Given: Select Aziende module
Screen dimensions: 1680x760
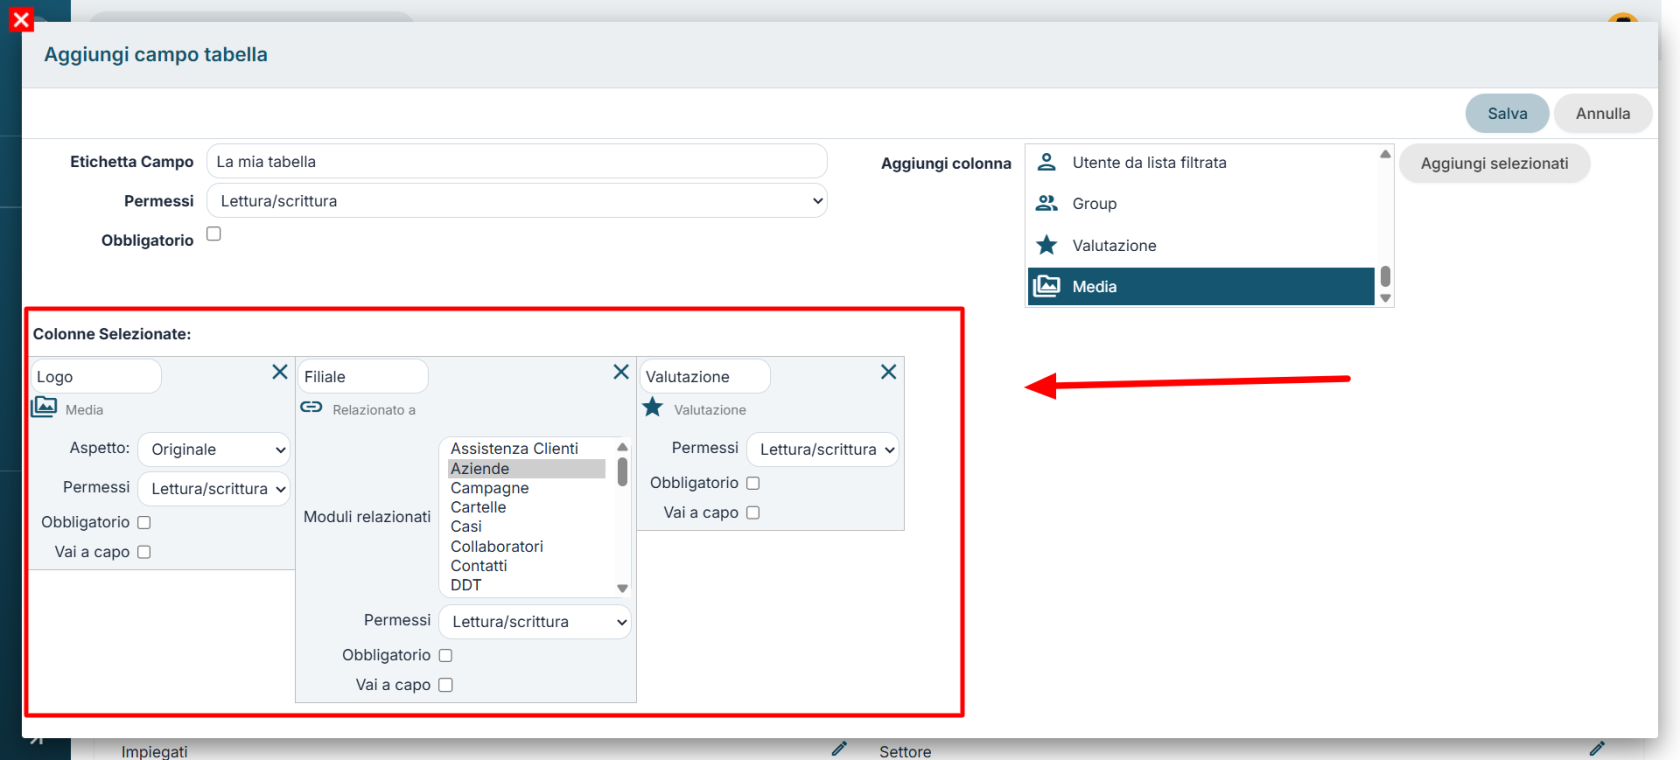Looking at the screenshot, I should 527,469.
